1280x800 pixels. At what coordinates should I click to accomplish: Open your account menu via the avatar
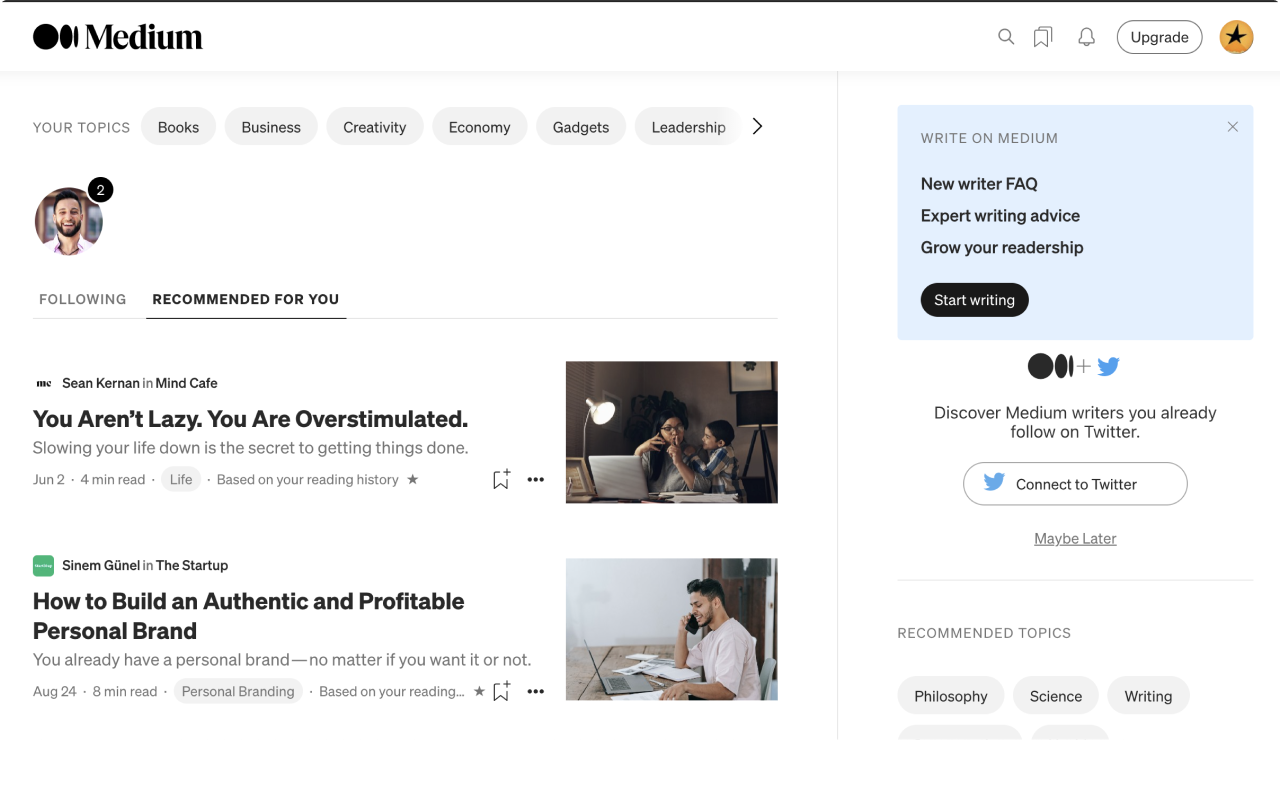1236,37
